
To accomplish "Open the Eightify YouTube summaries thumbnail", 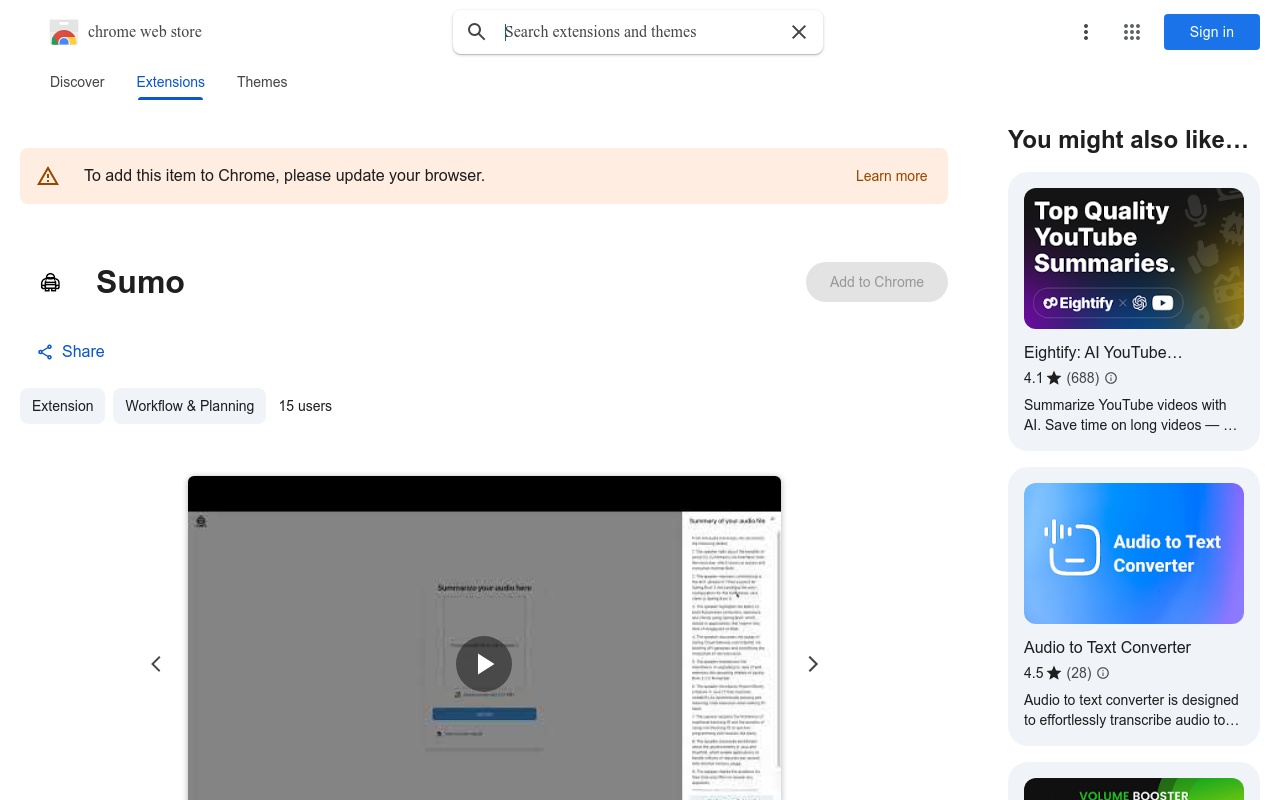I will [x=1134, y=258].
